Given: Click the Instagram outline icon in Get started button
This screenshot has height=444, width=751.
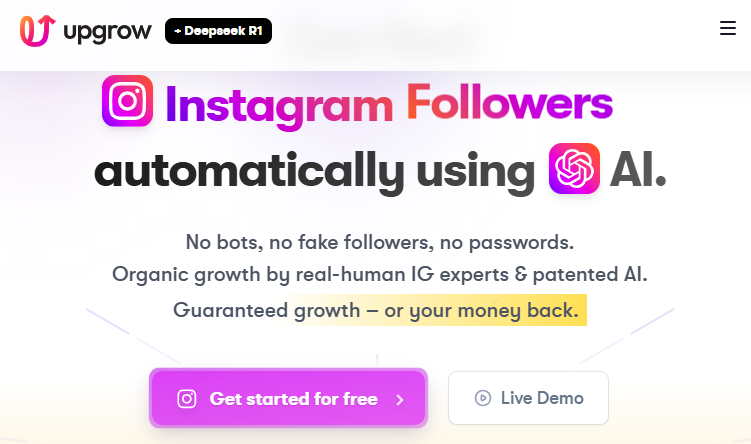Looking at the screenshot, I should point(187,399).
